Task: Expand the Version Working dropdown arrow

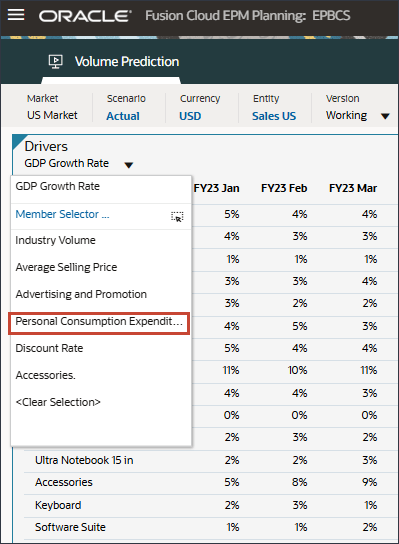Action: point(385,116)
